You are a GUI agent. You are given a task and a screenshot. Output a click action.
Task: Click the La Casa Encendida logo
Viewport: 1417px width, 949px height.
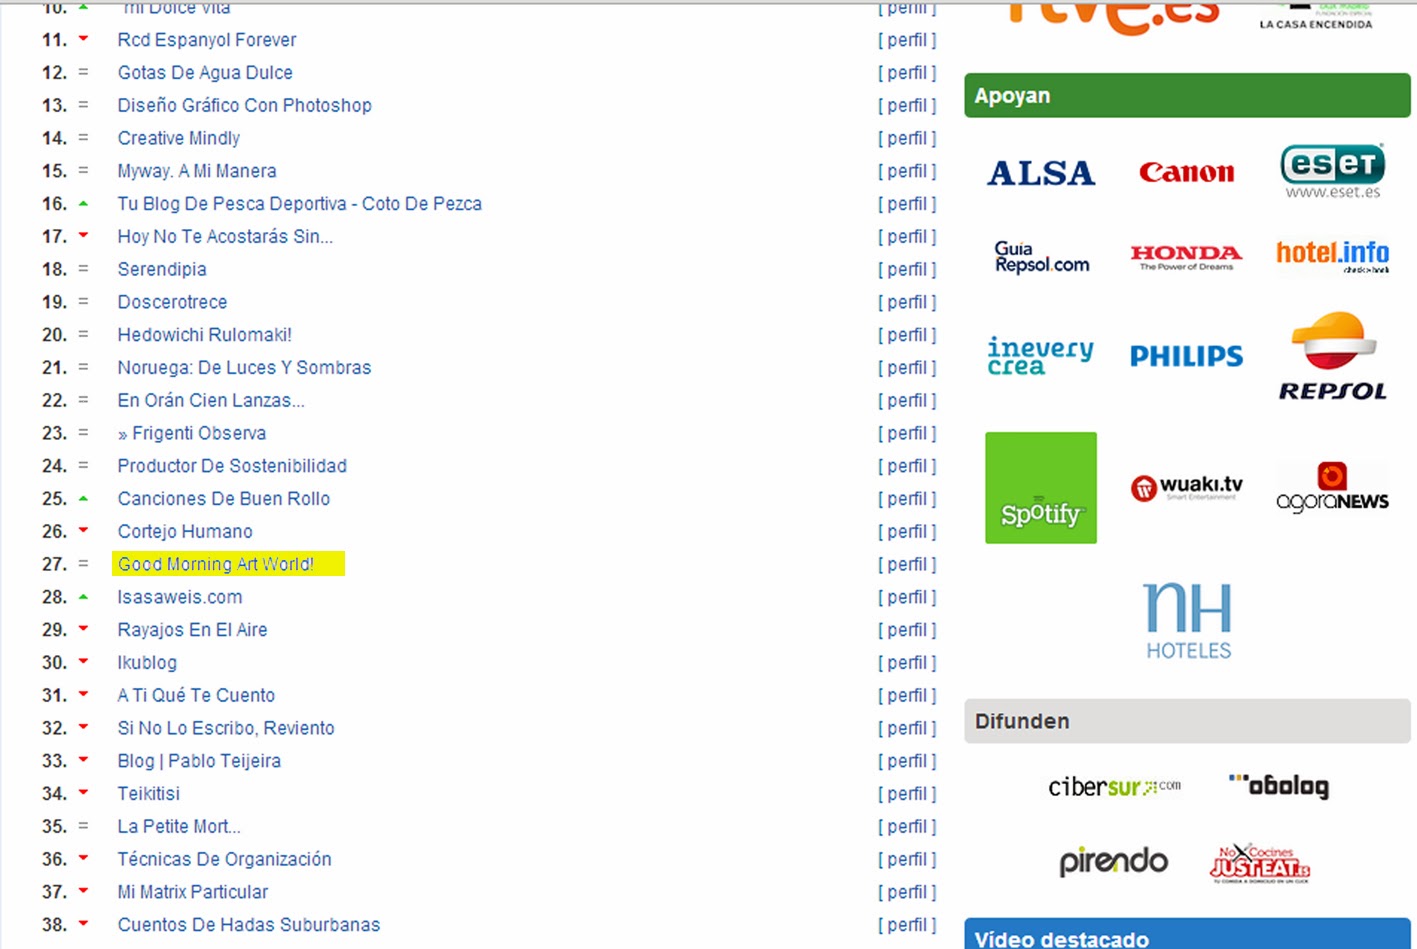click(1316, 16)
